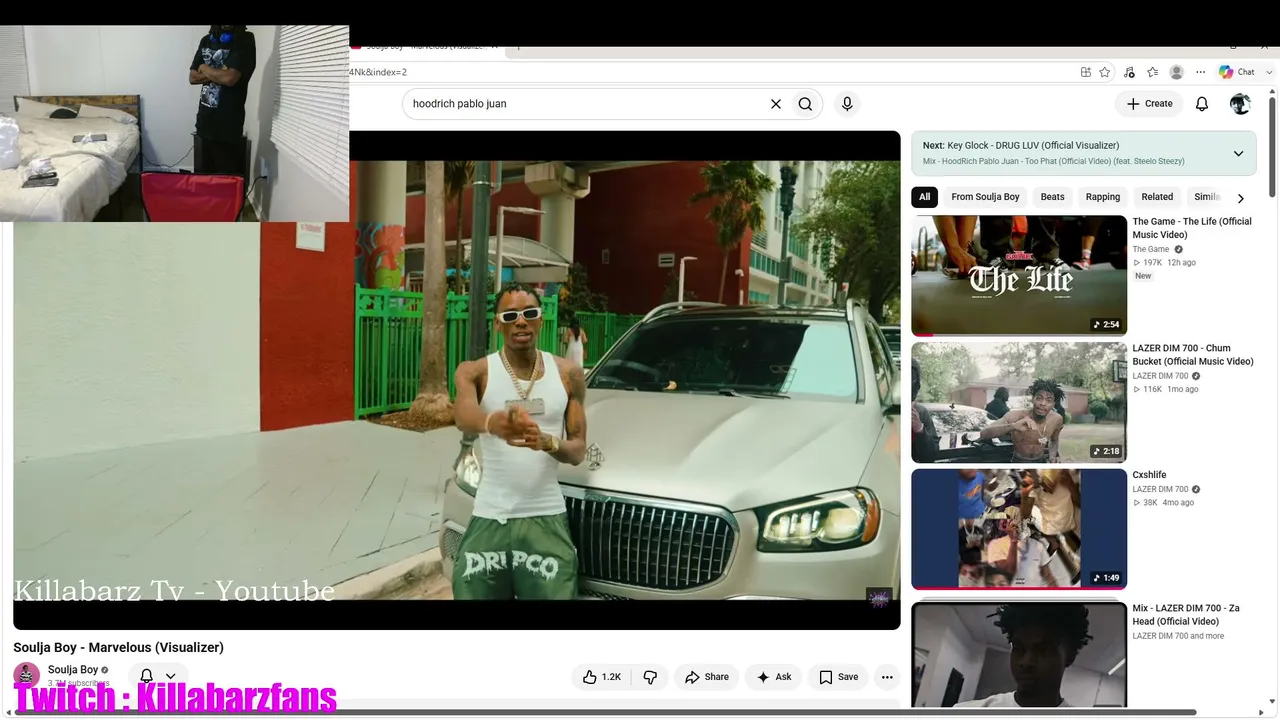
Task: Like the Soulja Boy video
Action: (601, 677)
